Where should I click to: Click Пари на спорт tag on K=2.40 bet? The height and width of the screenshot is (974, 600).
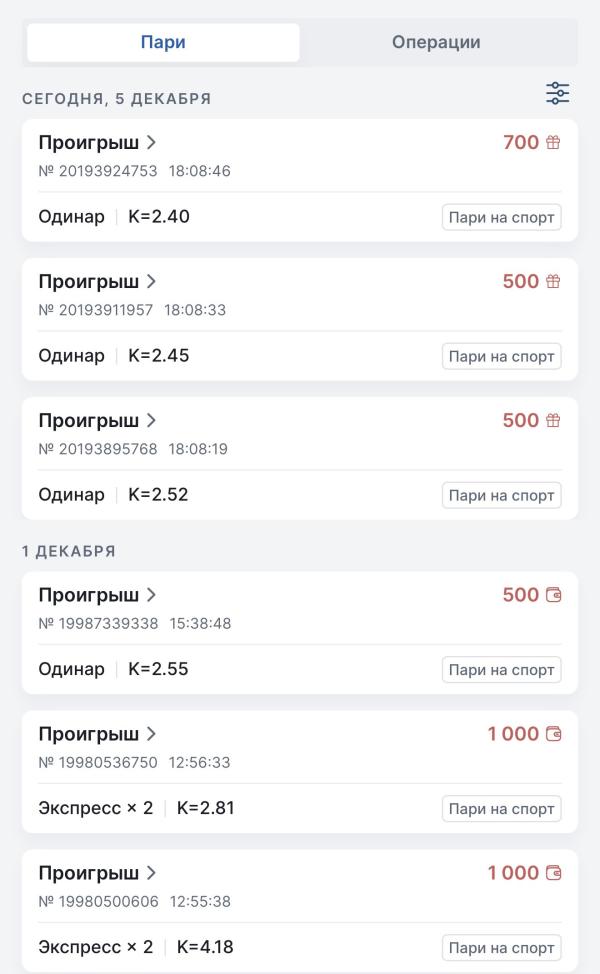pos(501,217)
